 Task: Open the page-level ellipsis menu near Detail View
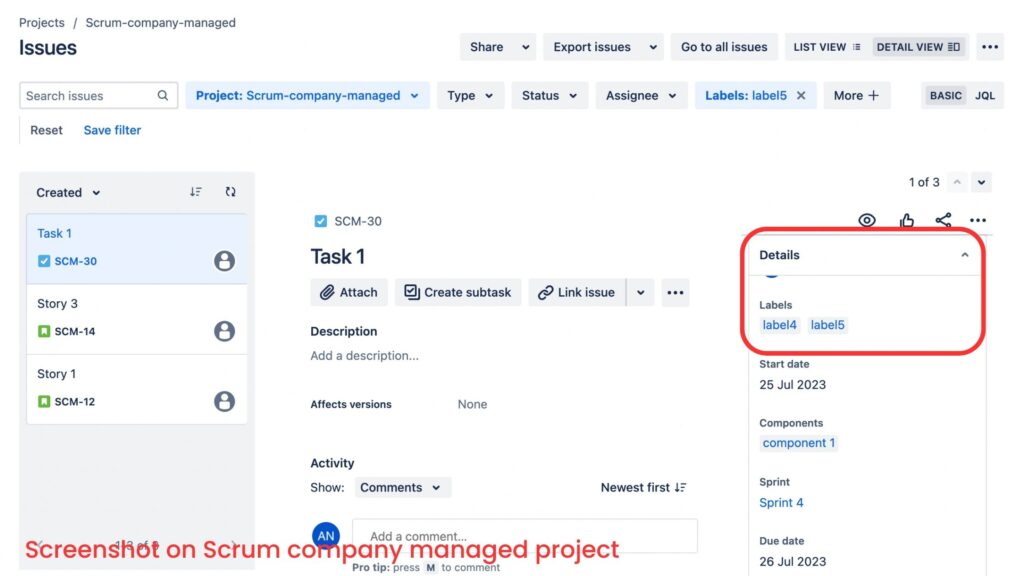coord(990,47)
